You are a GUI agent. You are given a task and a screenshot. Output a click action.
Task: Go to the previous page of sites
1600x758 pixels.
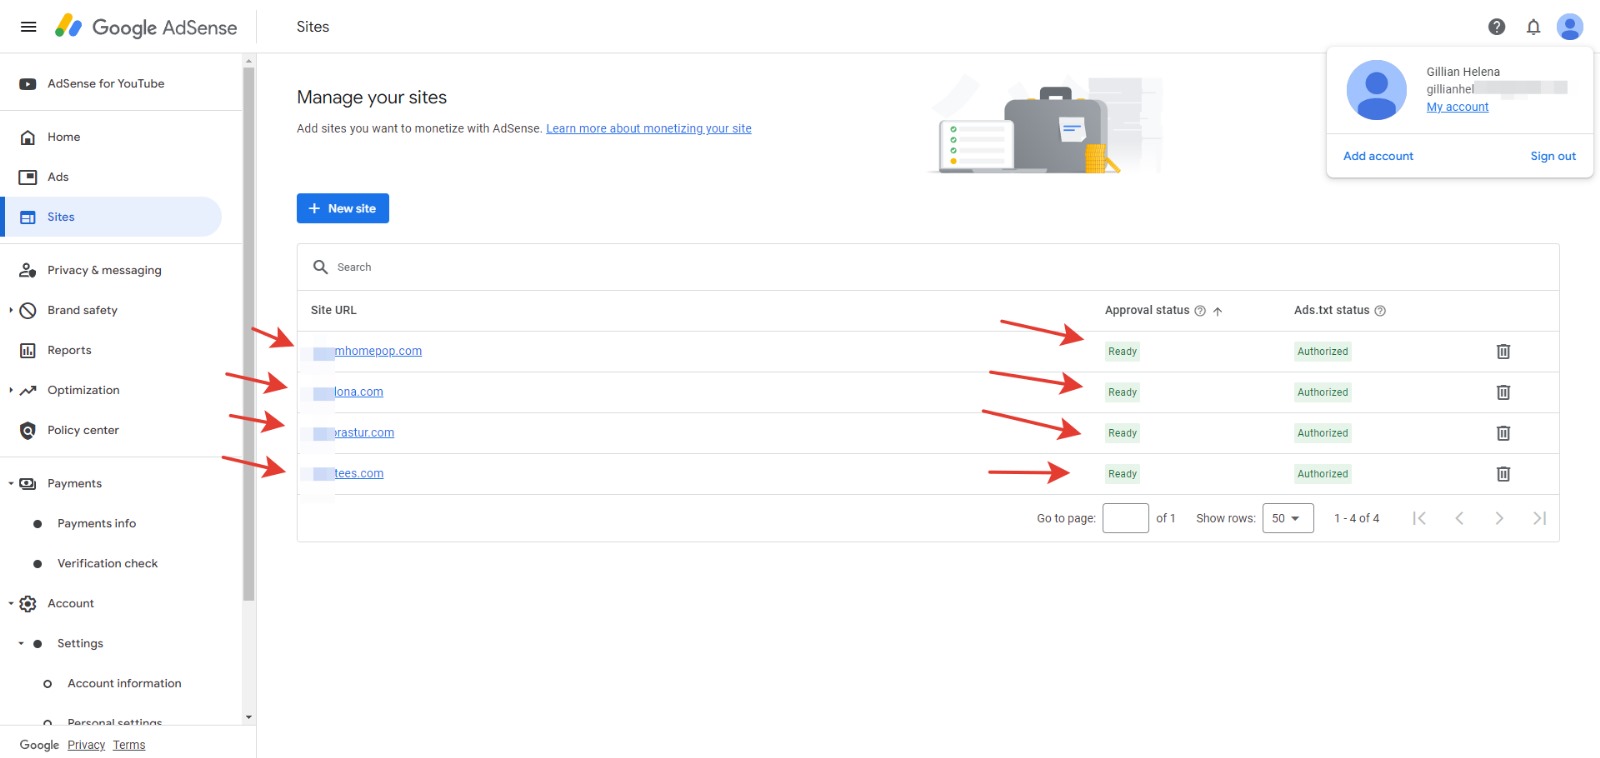(1459, 518)
